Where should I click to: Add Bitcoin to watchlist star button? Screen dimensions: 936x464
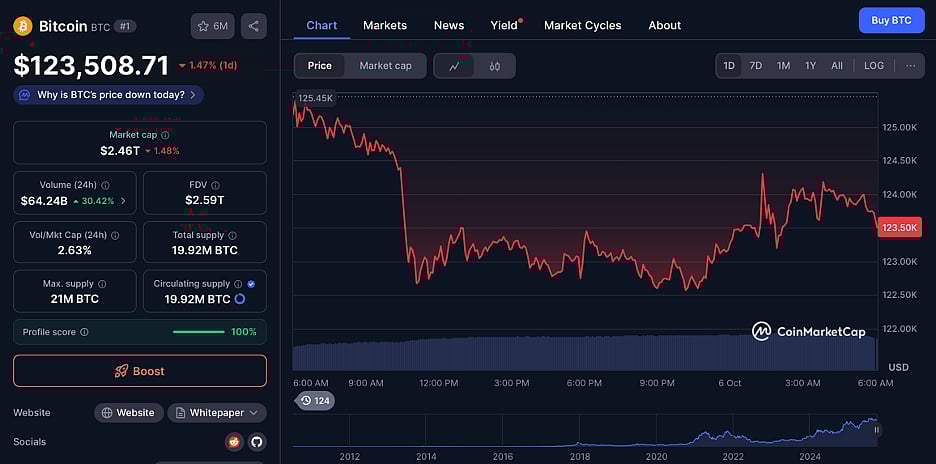213,26
